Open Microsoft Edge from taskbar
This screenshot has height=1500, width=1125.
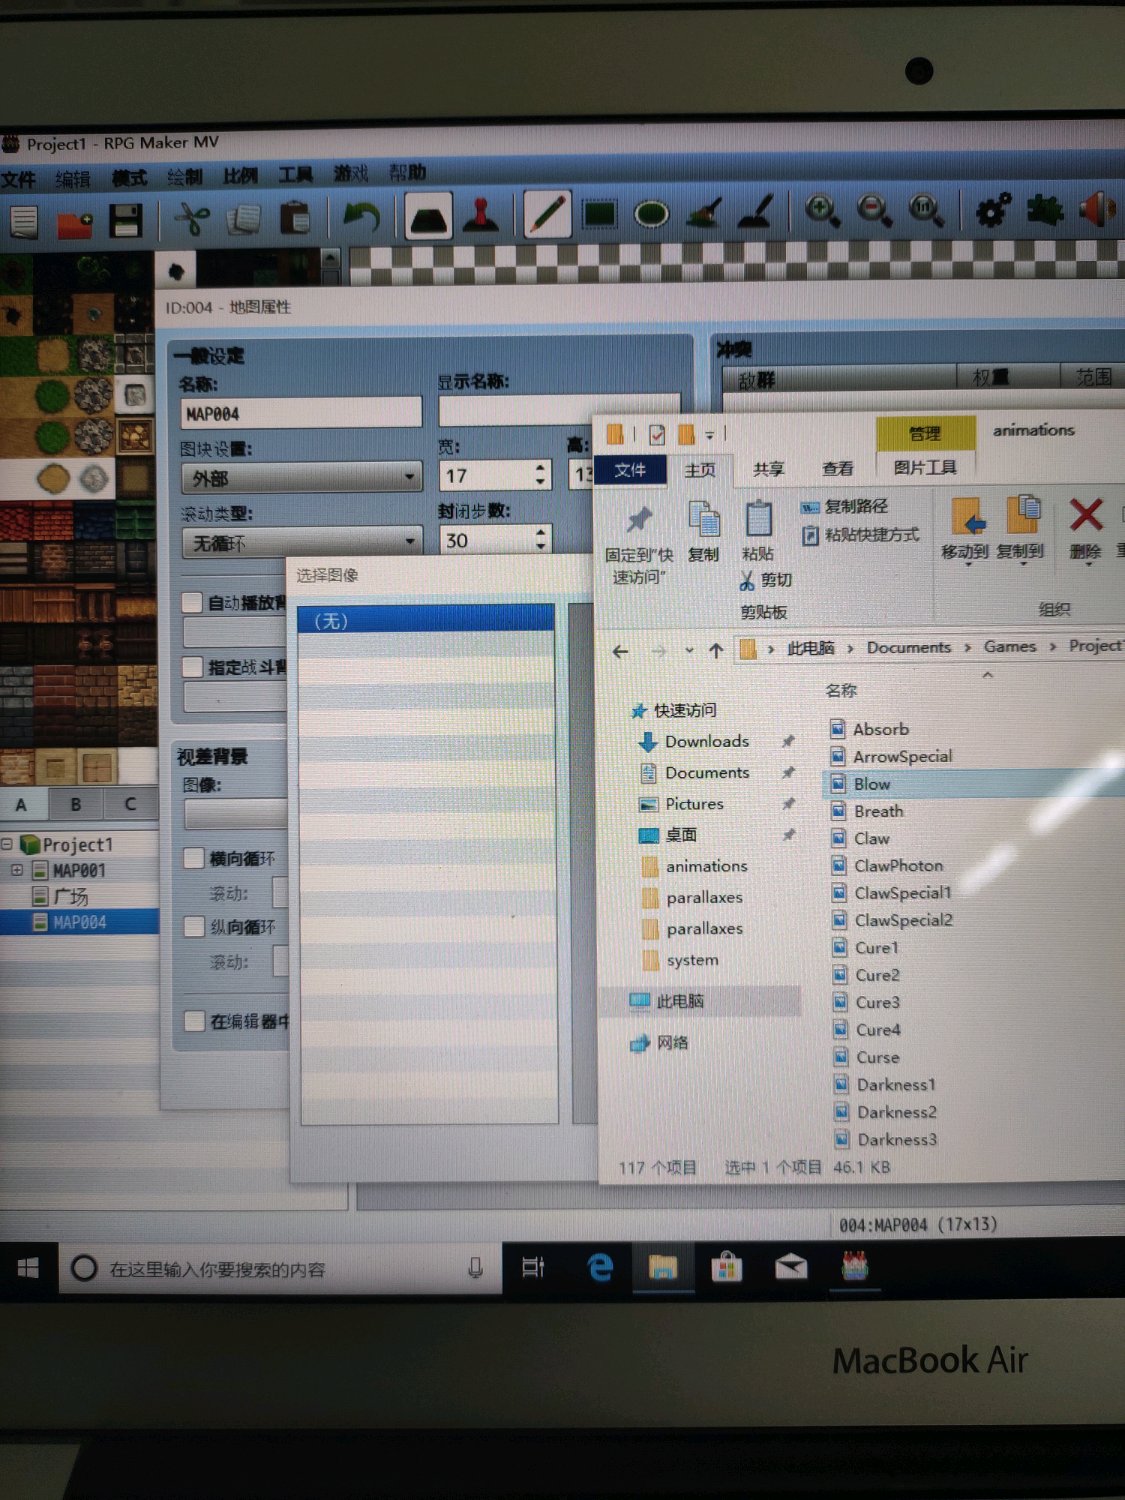click(x=600, y=1268)
